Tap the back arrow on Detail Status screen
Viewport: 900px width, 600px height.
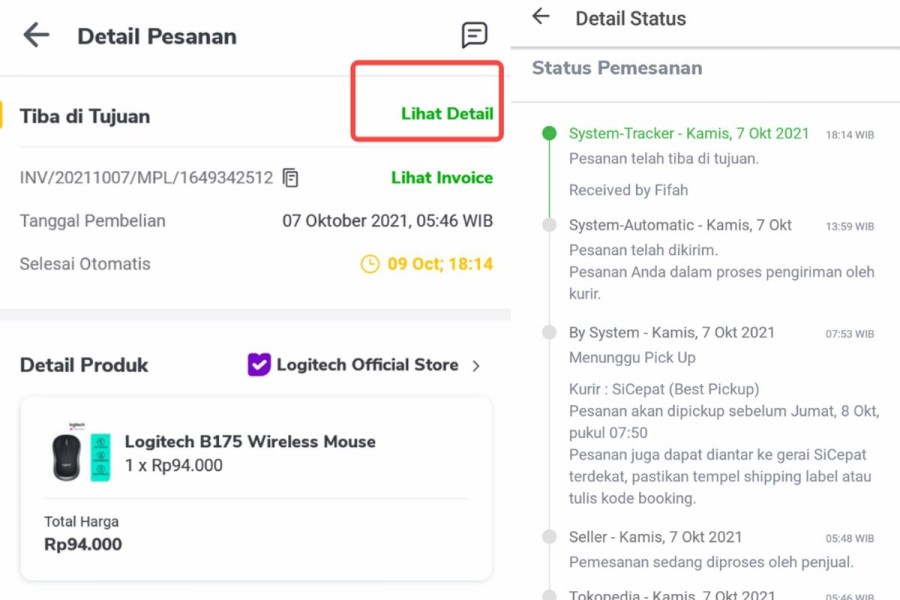tap(539, 17)
